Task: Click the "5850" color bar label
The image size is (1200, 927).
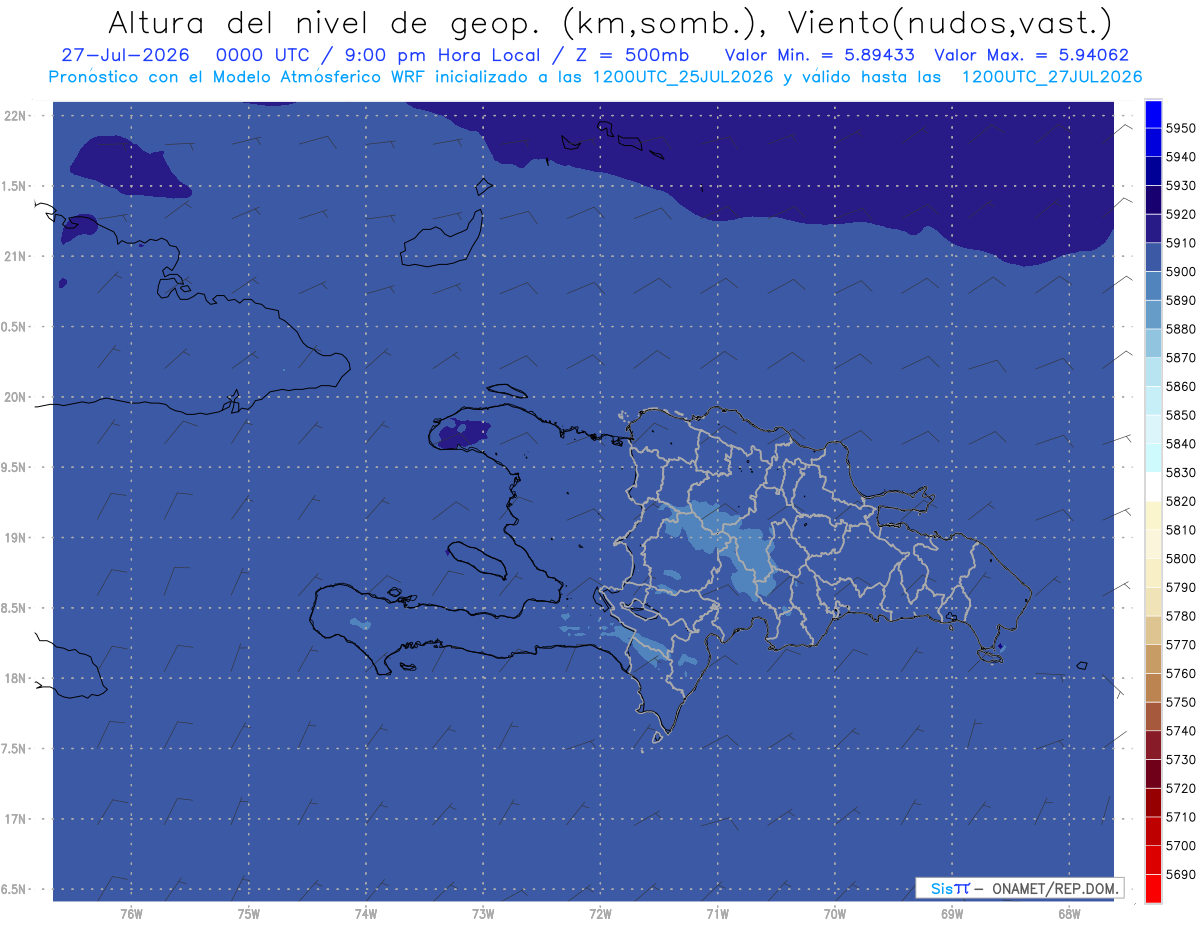Action: tap(1181, 415)
